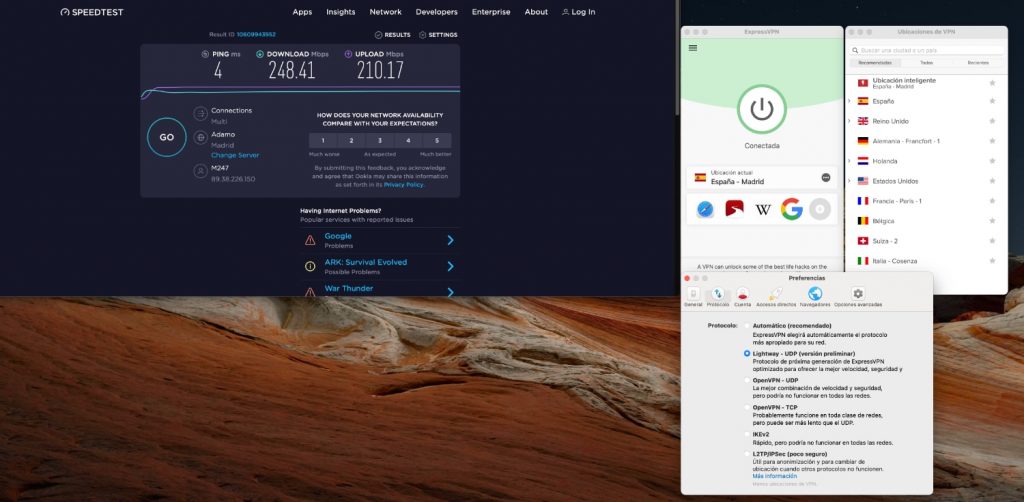The width and height of the screenshot is (1024, 502).
Task: Open the Privacy Policy link
Action: tap(404, 185)
